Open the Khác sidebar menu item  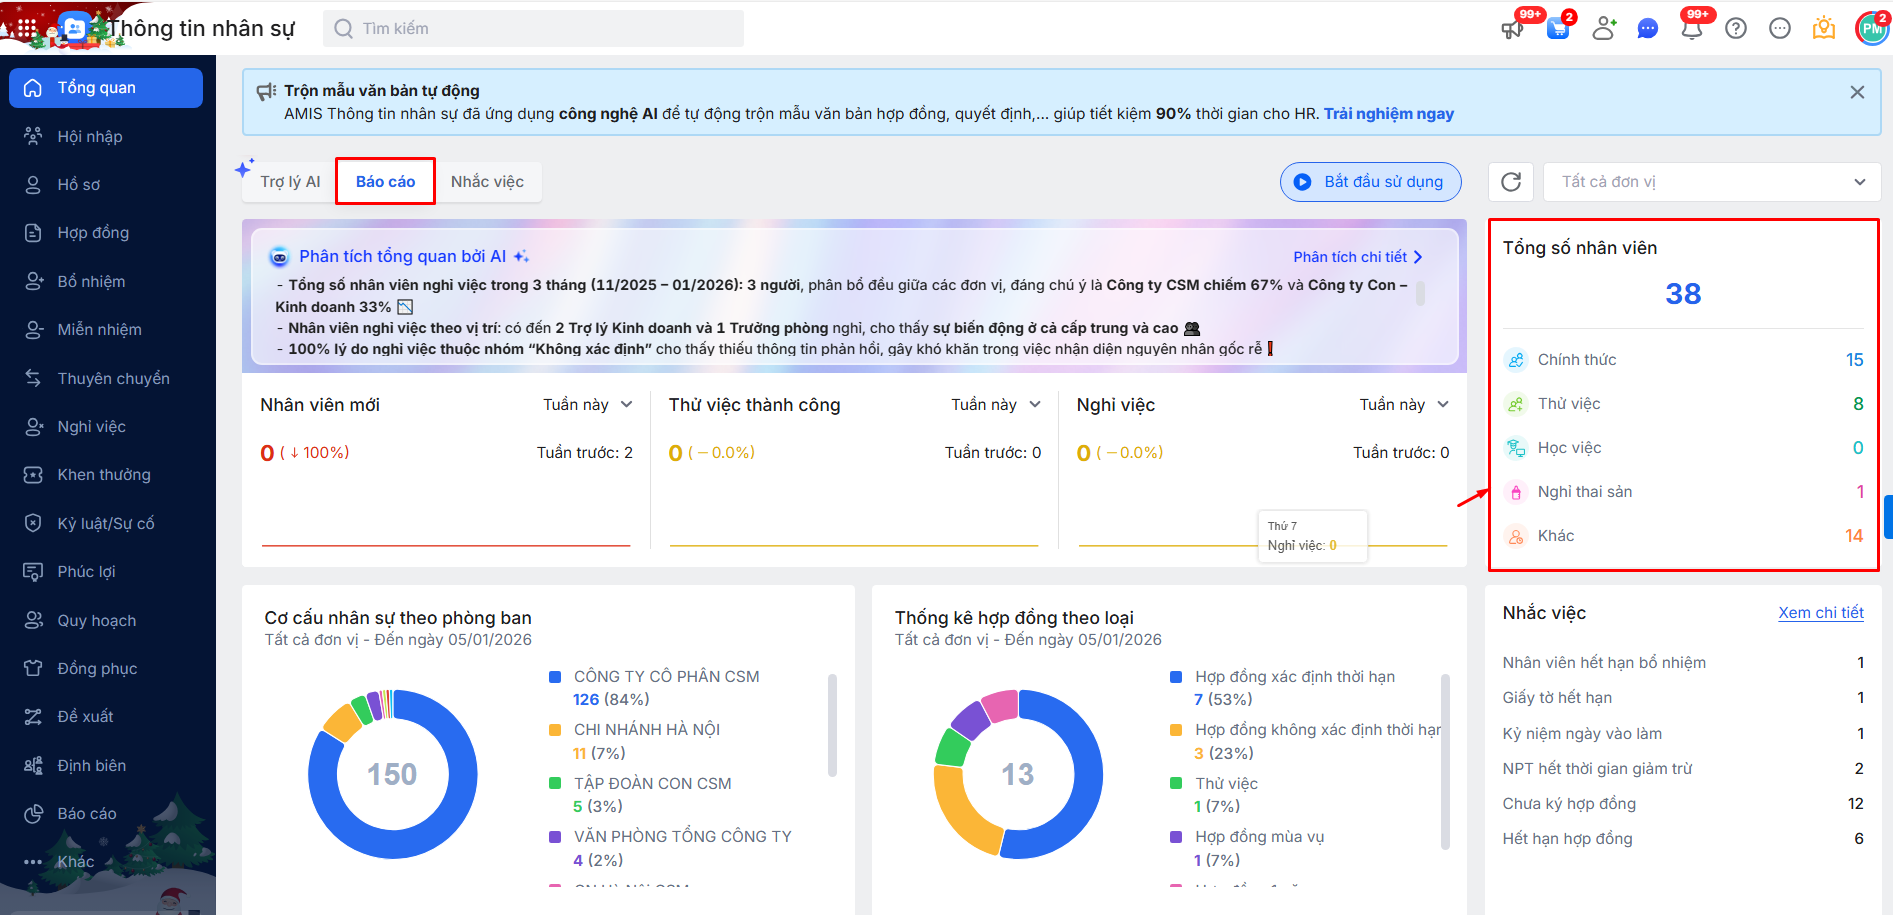tap(106, 862)
